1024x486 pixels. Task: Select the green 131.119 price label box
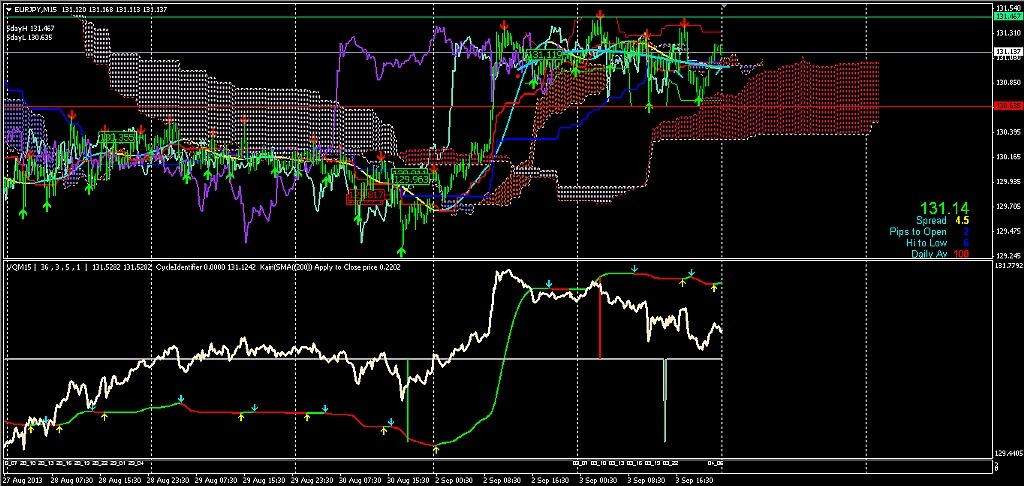click(544, 54)
